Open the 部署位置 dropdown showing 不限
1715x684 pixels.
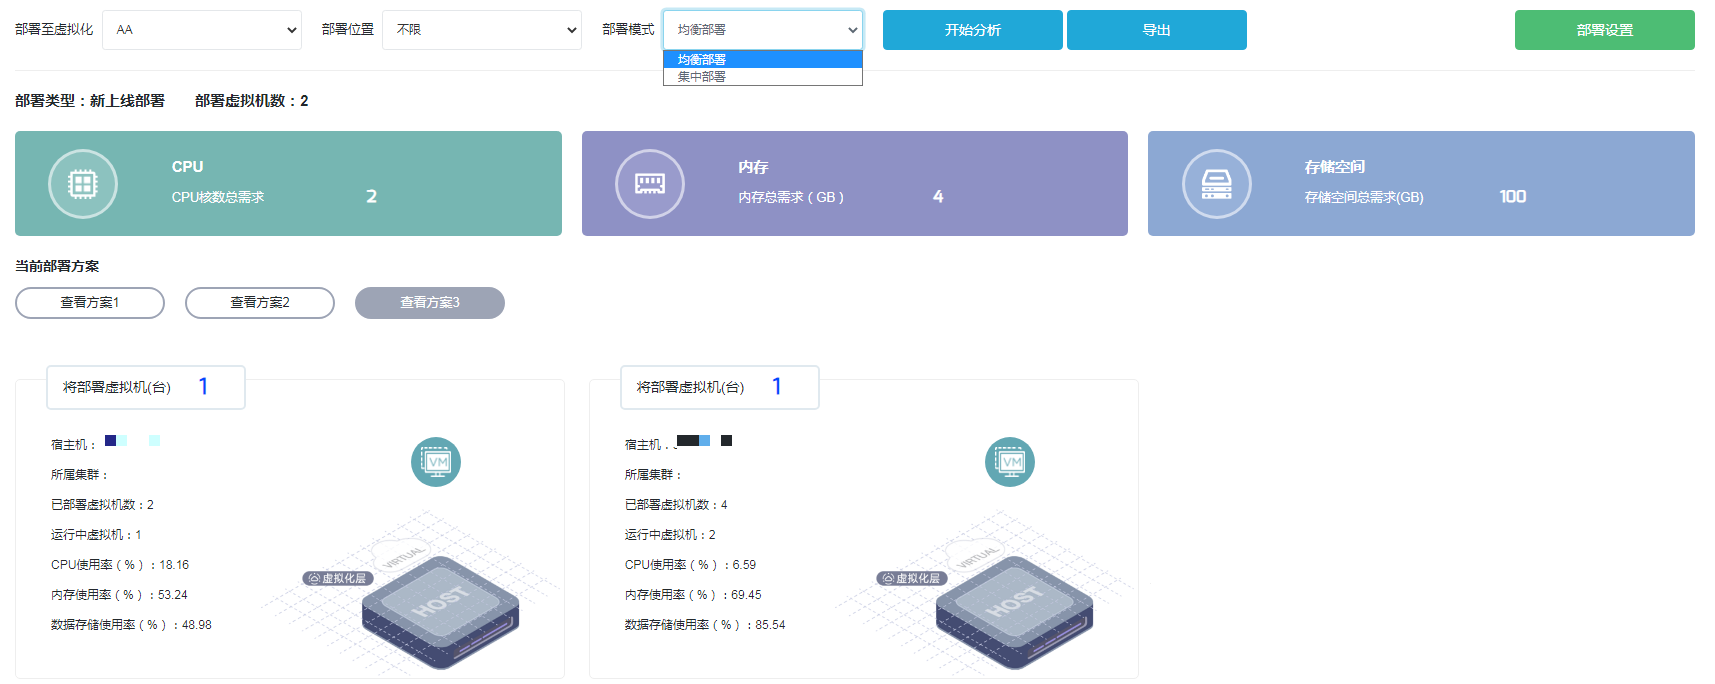coord(481,30)
